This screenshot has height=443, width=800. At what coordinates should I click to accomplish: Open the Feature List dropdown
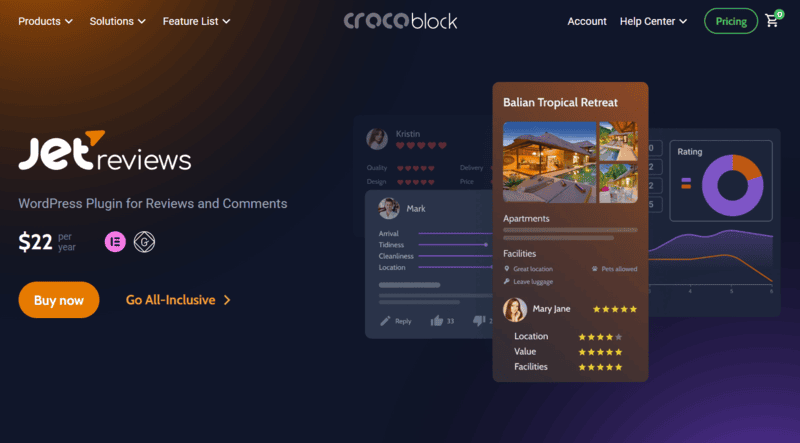tap(196, 21)
